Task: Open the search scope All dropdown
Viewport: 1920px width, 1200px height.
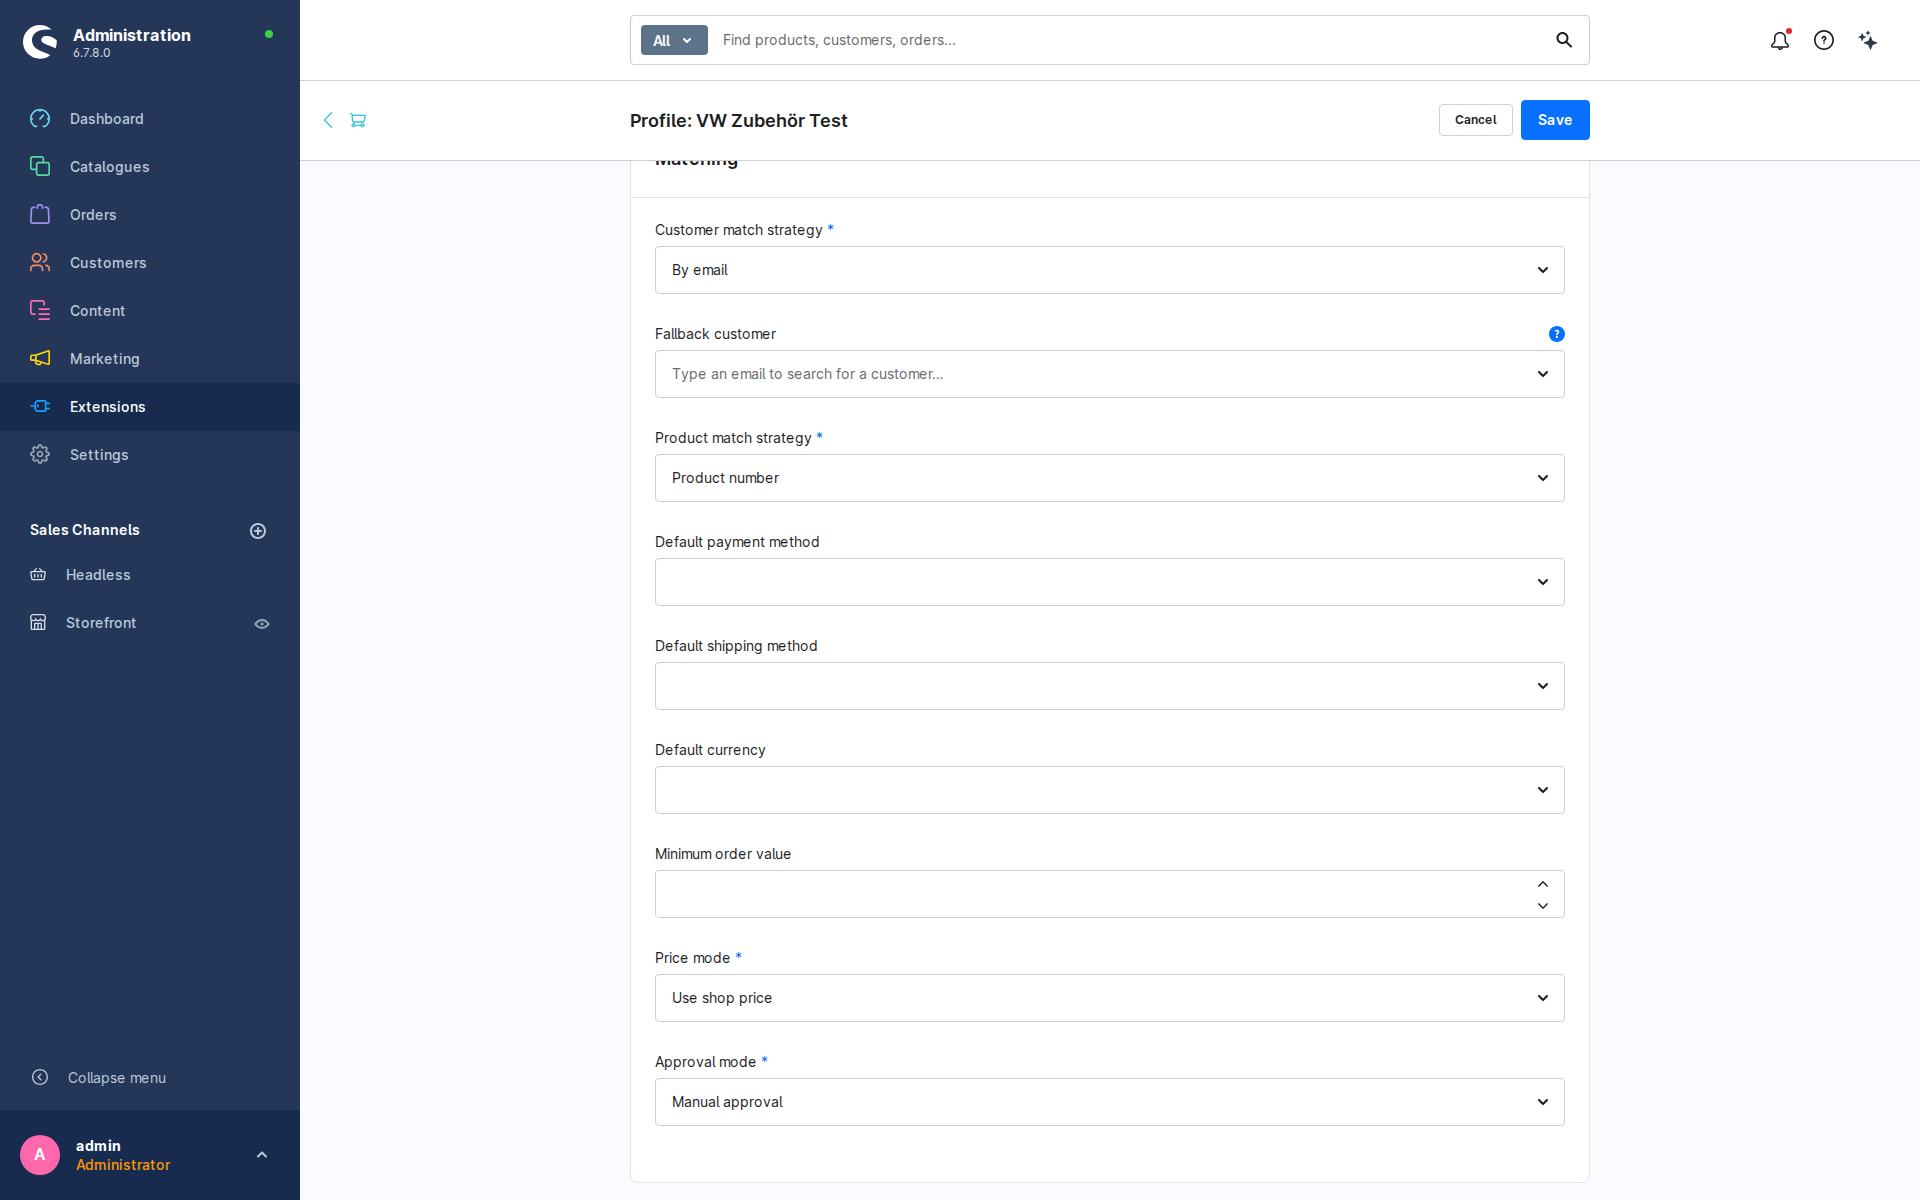Action: (x=674, y=40)
